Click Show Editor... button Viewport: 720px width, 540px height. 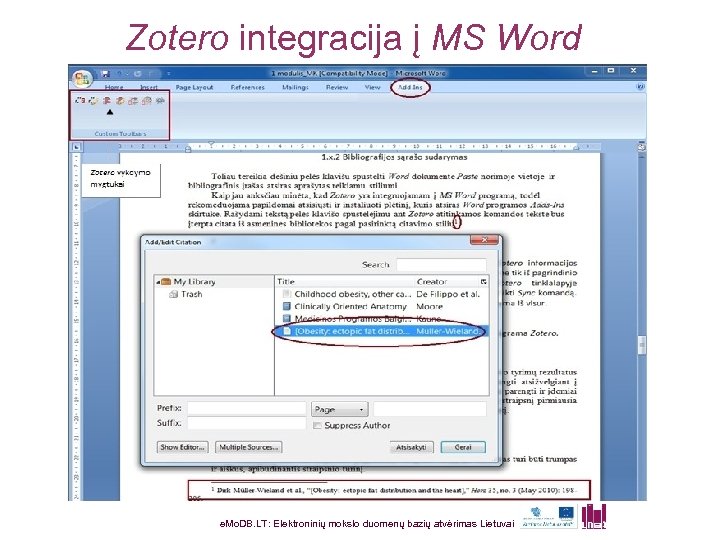(x=182, y=447)
